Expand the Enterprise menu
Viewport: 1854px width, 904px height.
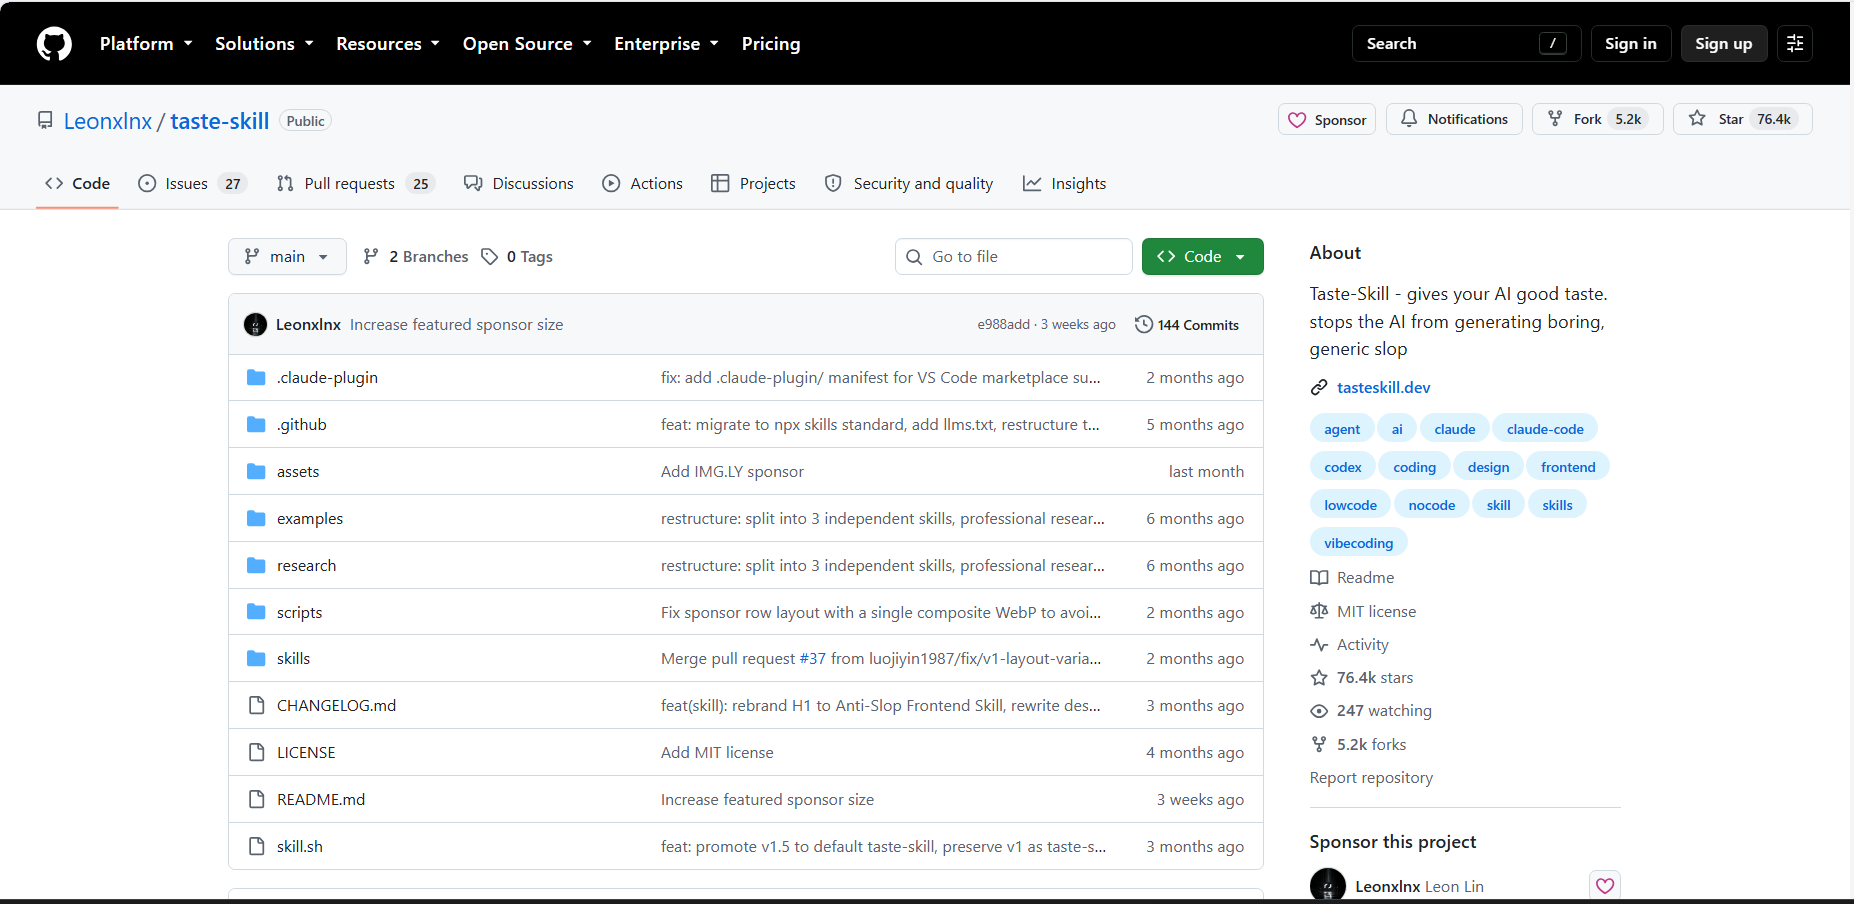click(666, 44)
